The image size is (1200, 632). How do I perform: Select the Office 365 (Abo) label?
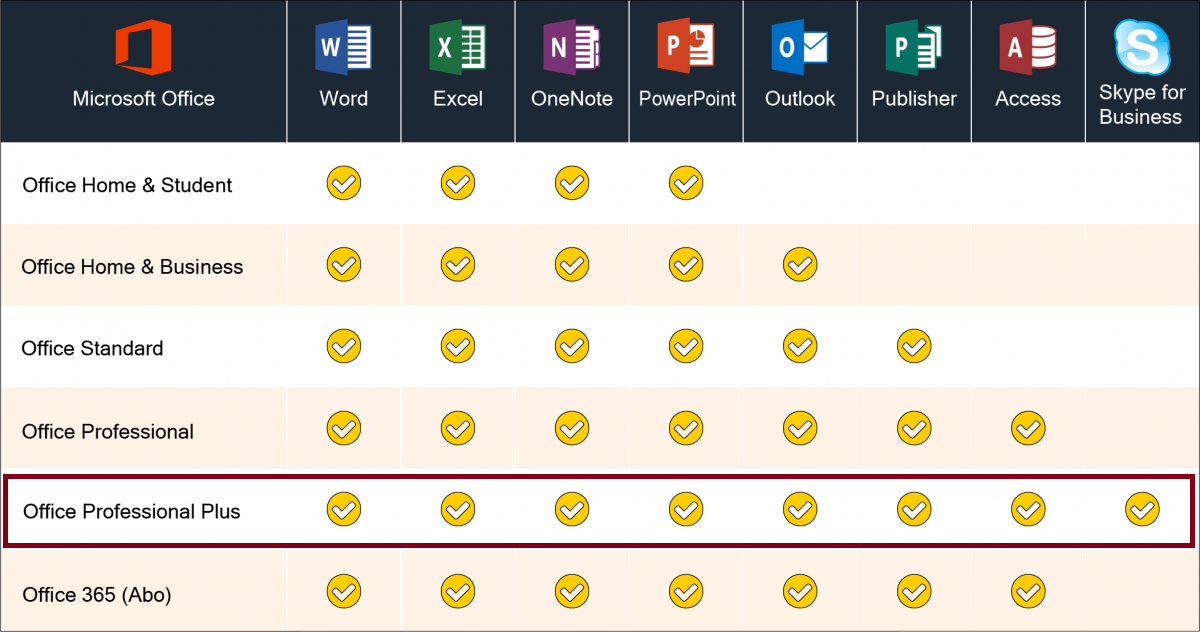pos(97,594)
